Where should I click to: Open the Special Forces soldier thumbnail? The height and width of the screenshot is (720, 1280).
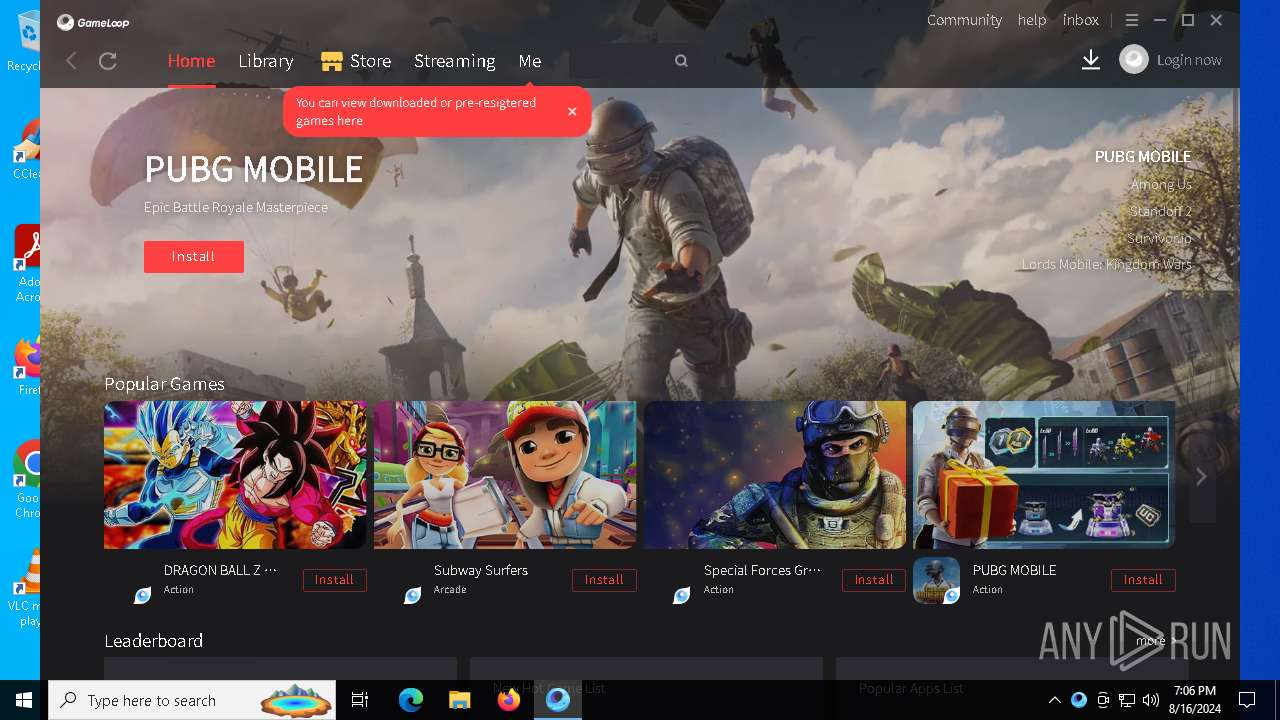(x=775, y=475)
